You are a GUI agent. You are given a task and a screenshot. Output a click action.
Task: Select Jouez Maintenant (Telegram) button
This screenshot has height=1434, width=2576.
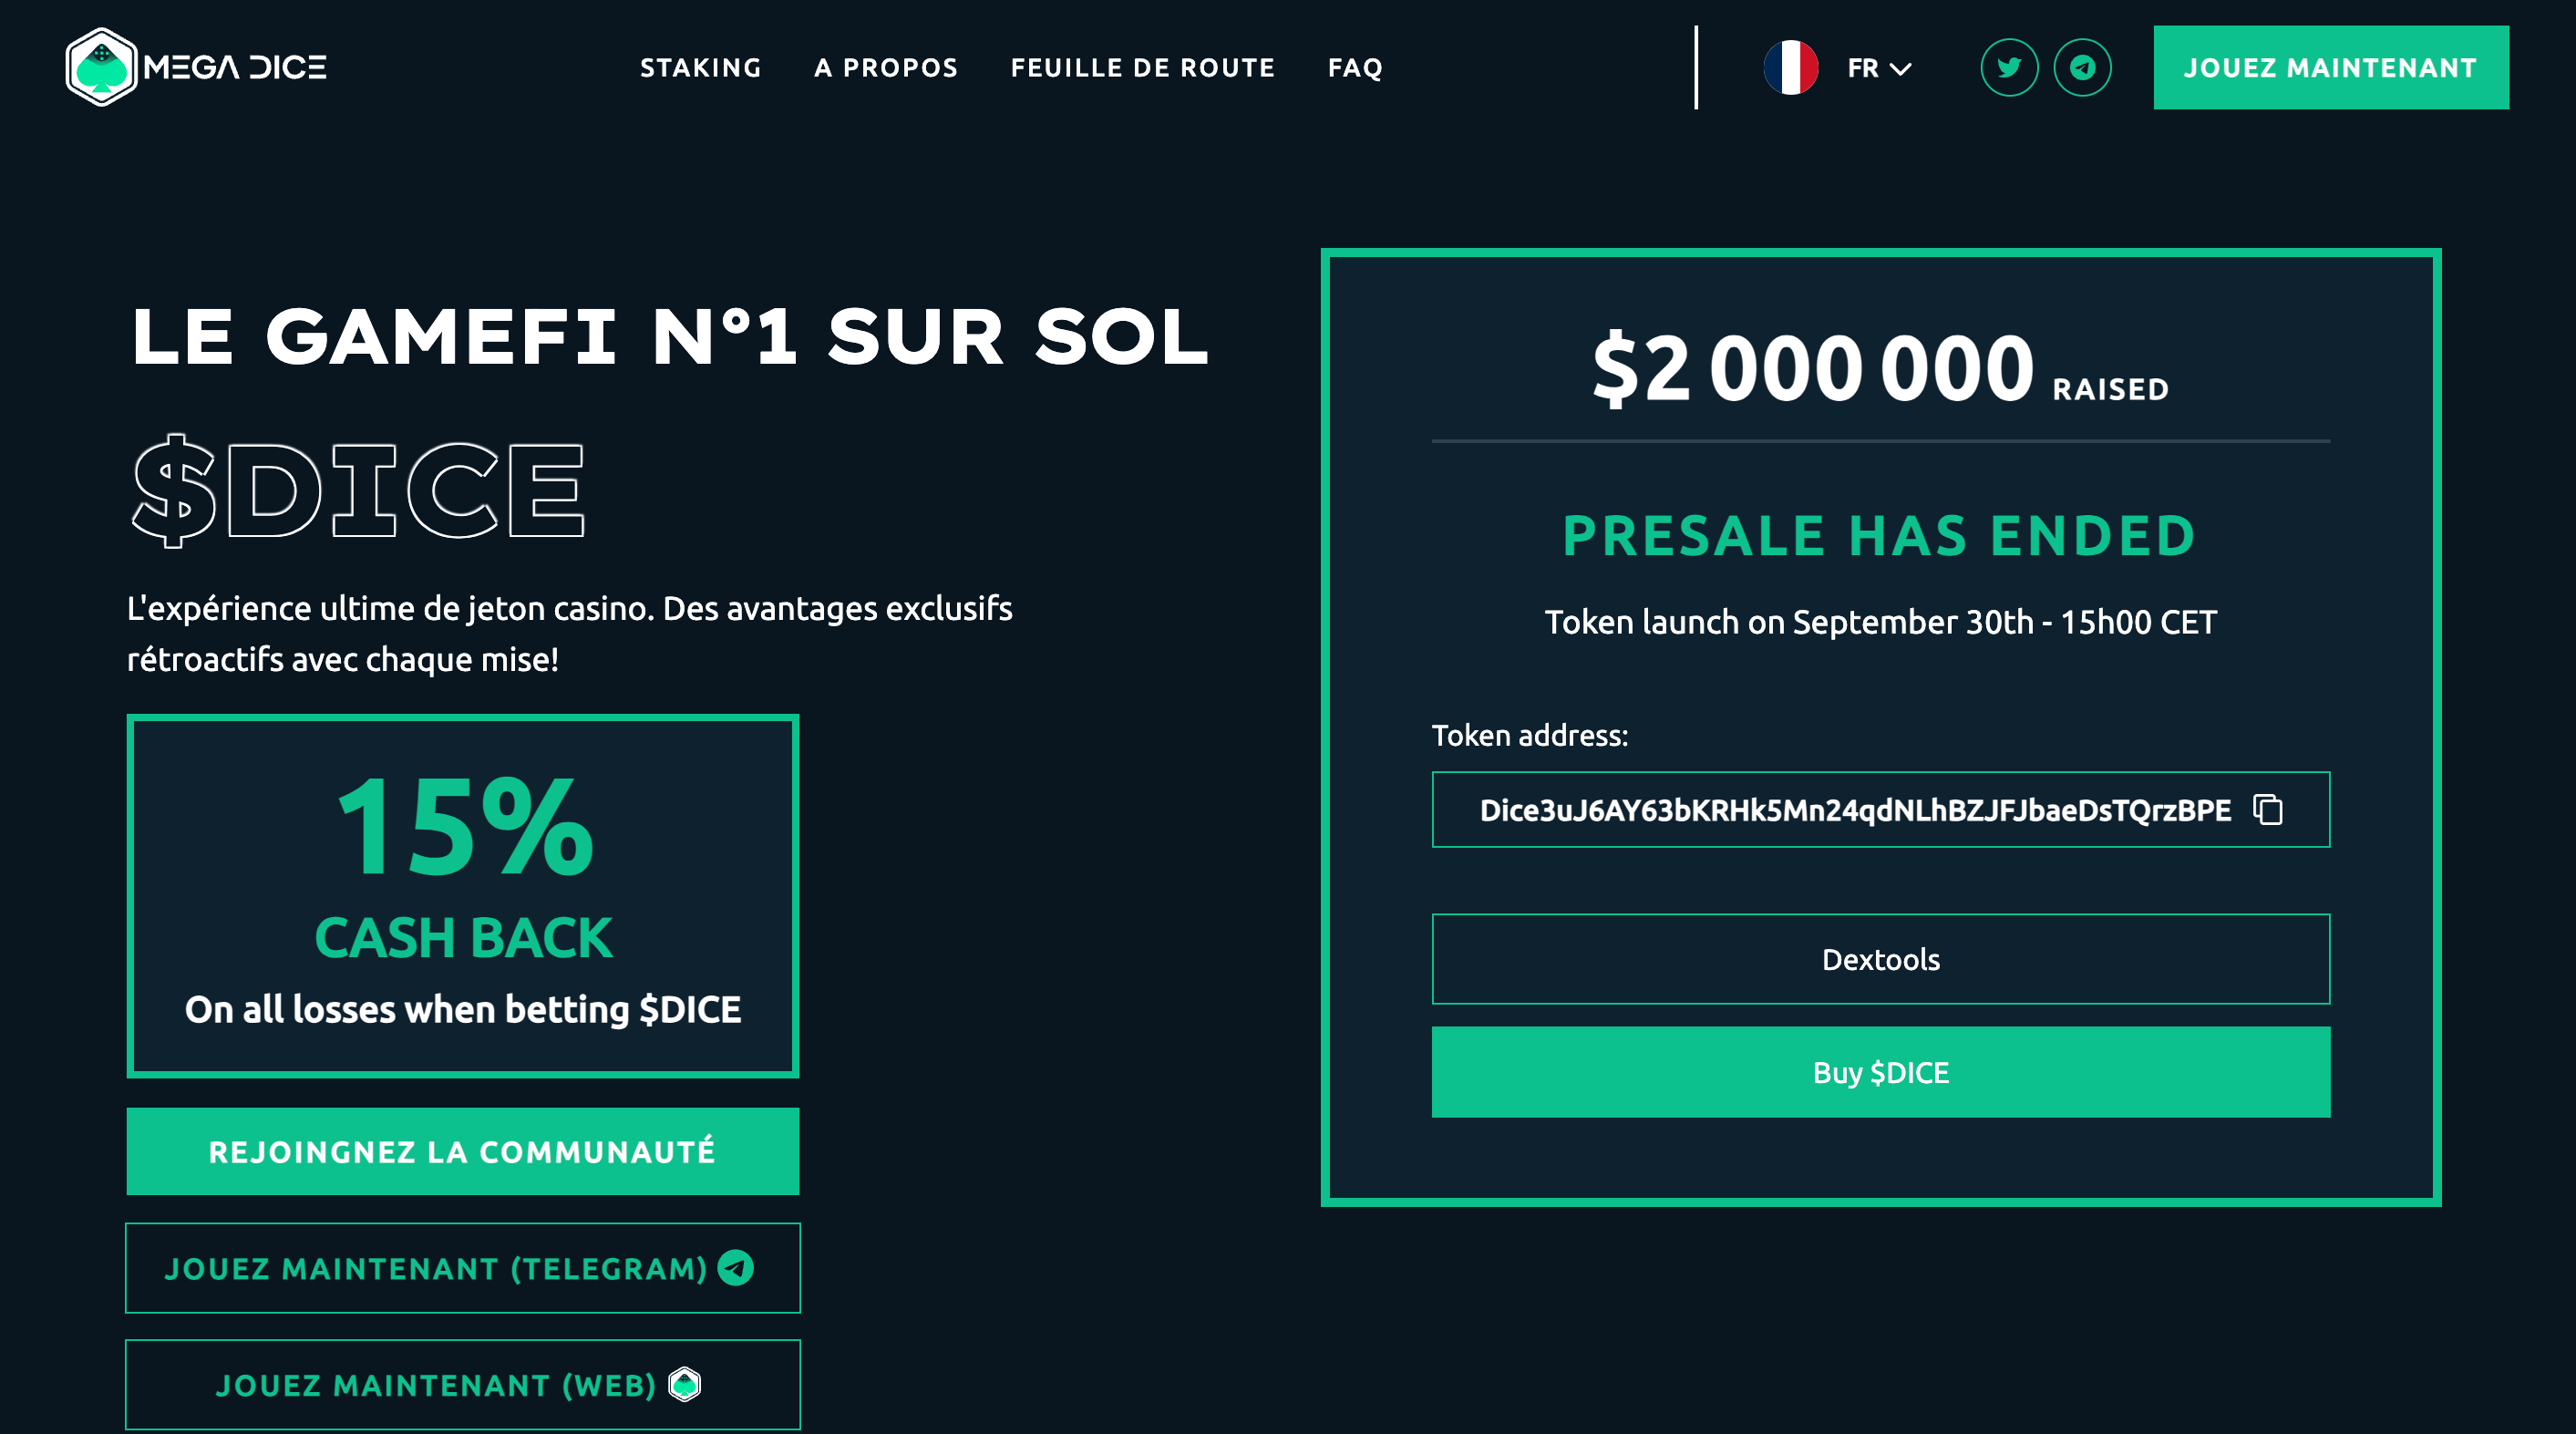pyautogui.click(x=436, y=1268)
